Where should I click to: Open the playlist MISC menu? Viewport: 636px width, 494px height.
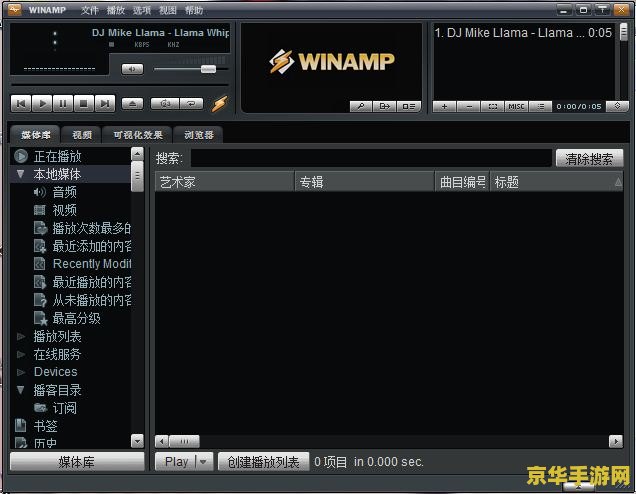[516, 106]
